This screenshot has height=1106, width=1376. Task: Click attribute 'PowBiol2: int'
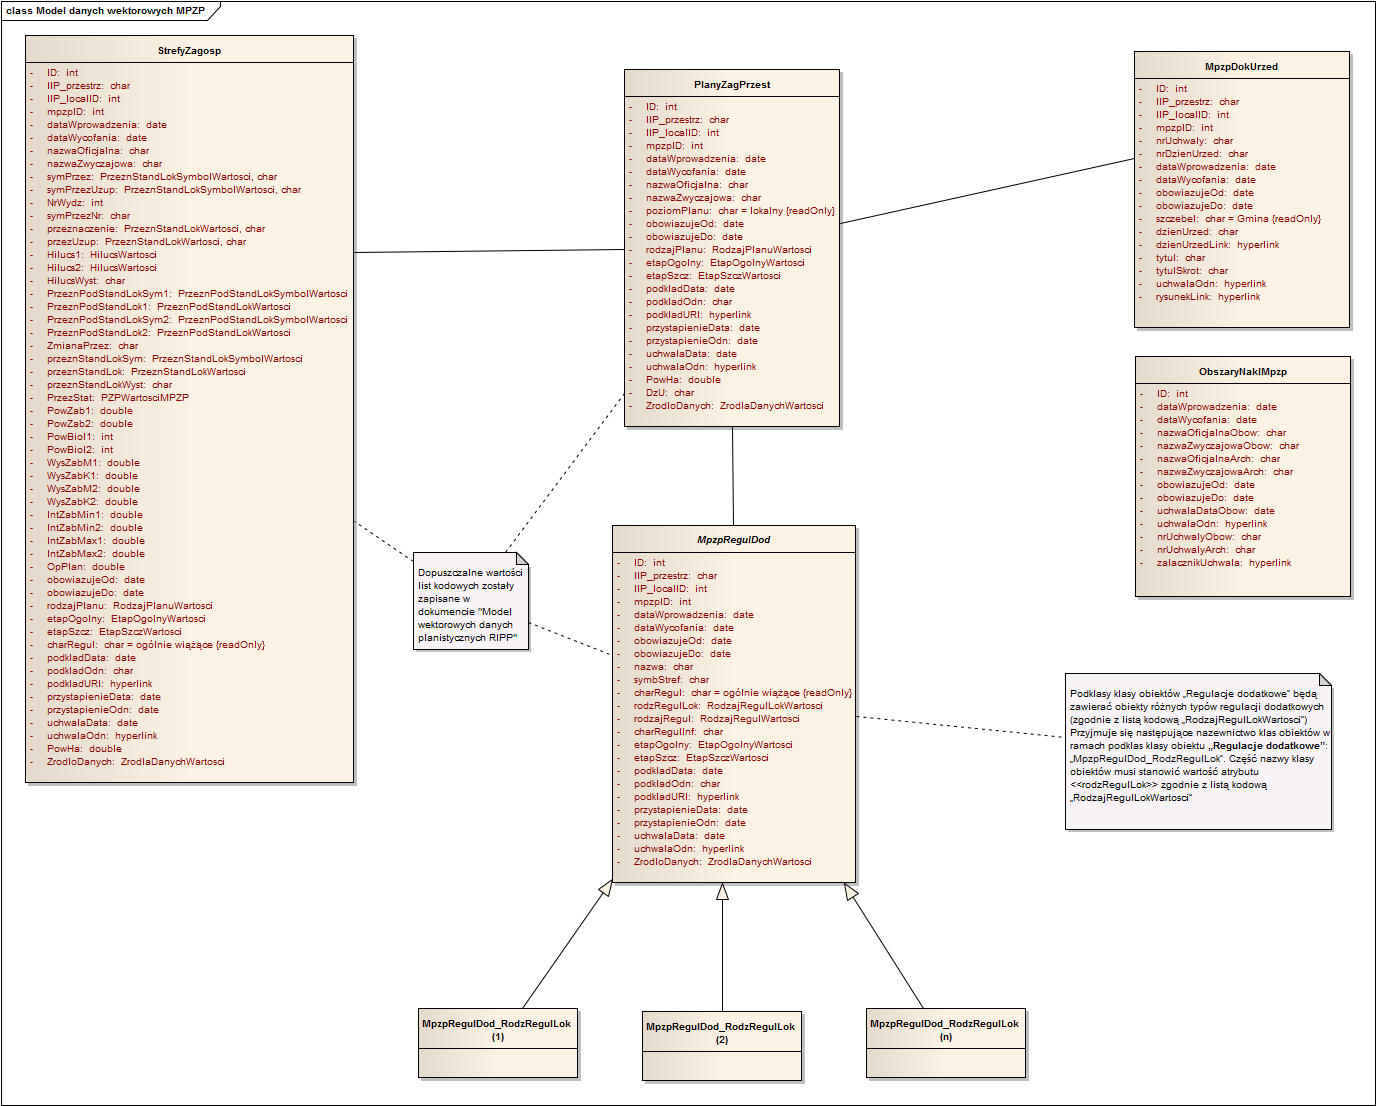coord(80,450)
